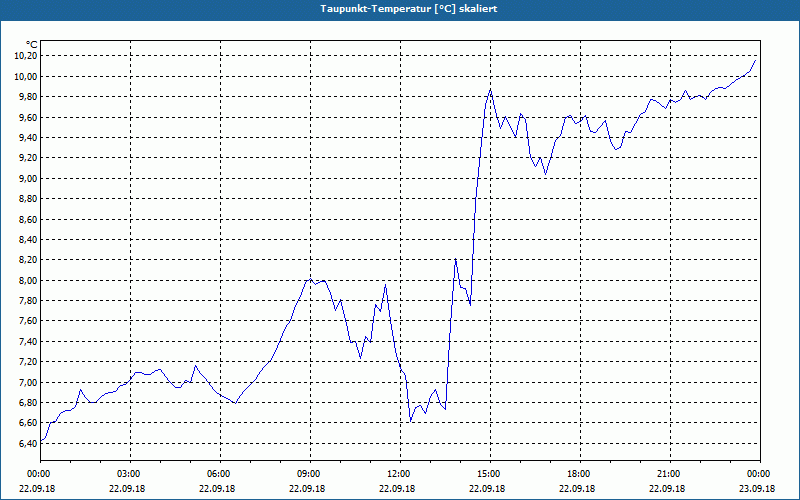
Task: Click the 6,60 y-axis label
Action: (x=28, y=423)
